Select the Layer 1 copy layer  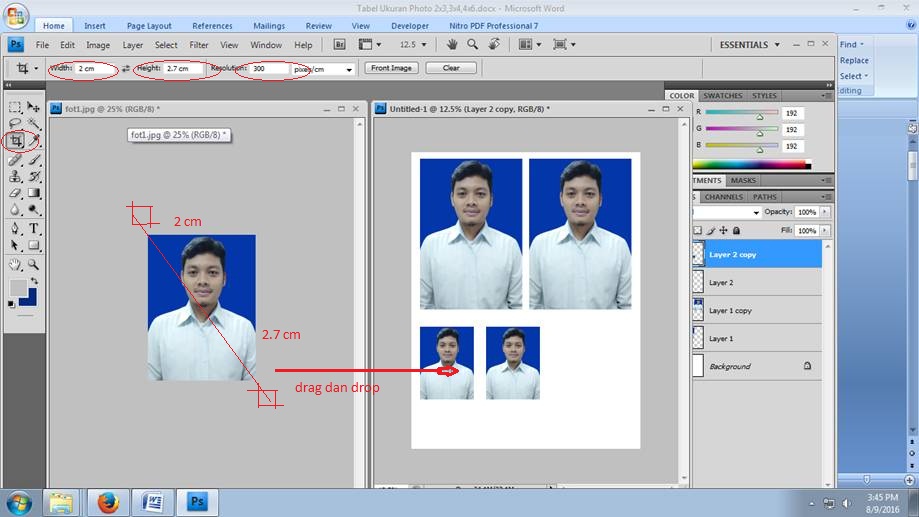[x=730, y=311]
